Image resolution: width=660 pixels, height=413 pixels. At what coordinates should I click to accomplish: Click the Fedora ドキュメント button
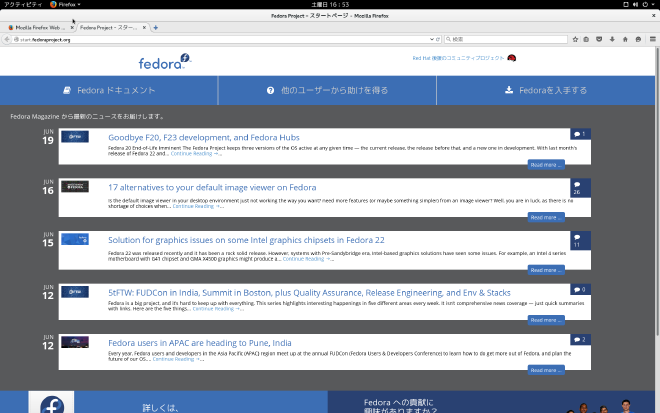110,90
